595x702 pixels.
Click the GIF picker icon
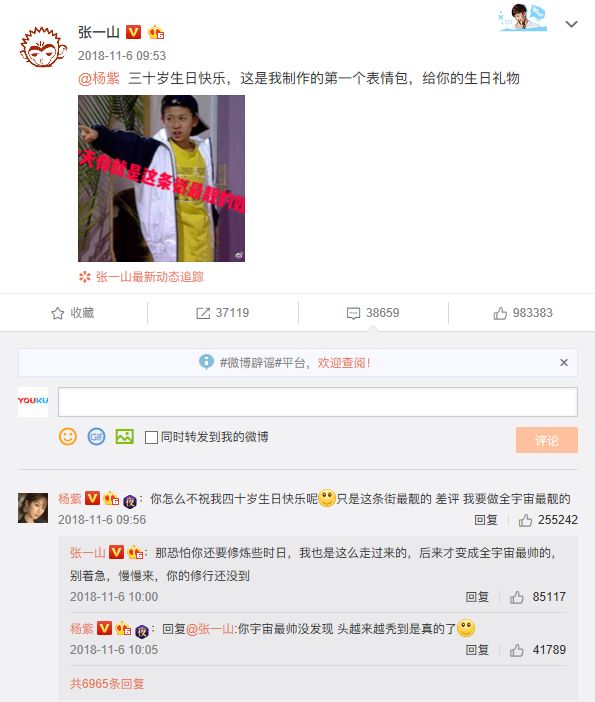pyautogui.click(x=96, y=437)
